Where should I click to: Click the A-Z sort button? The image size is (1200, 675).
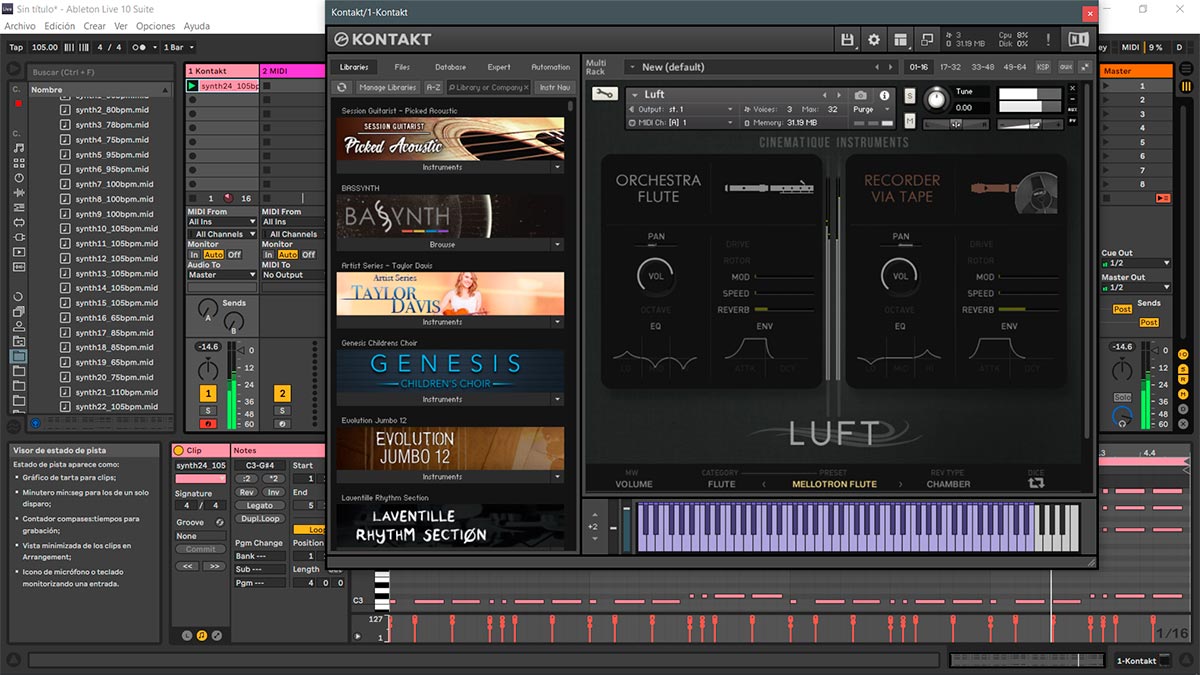[433, 87]
